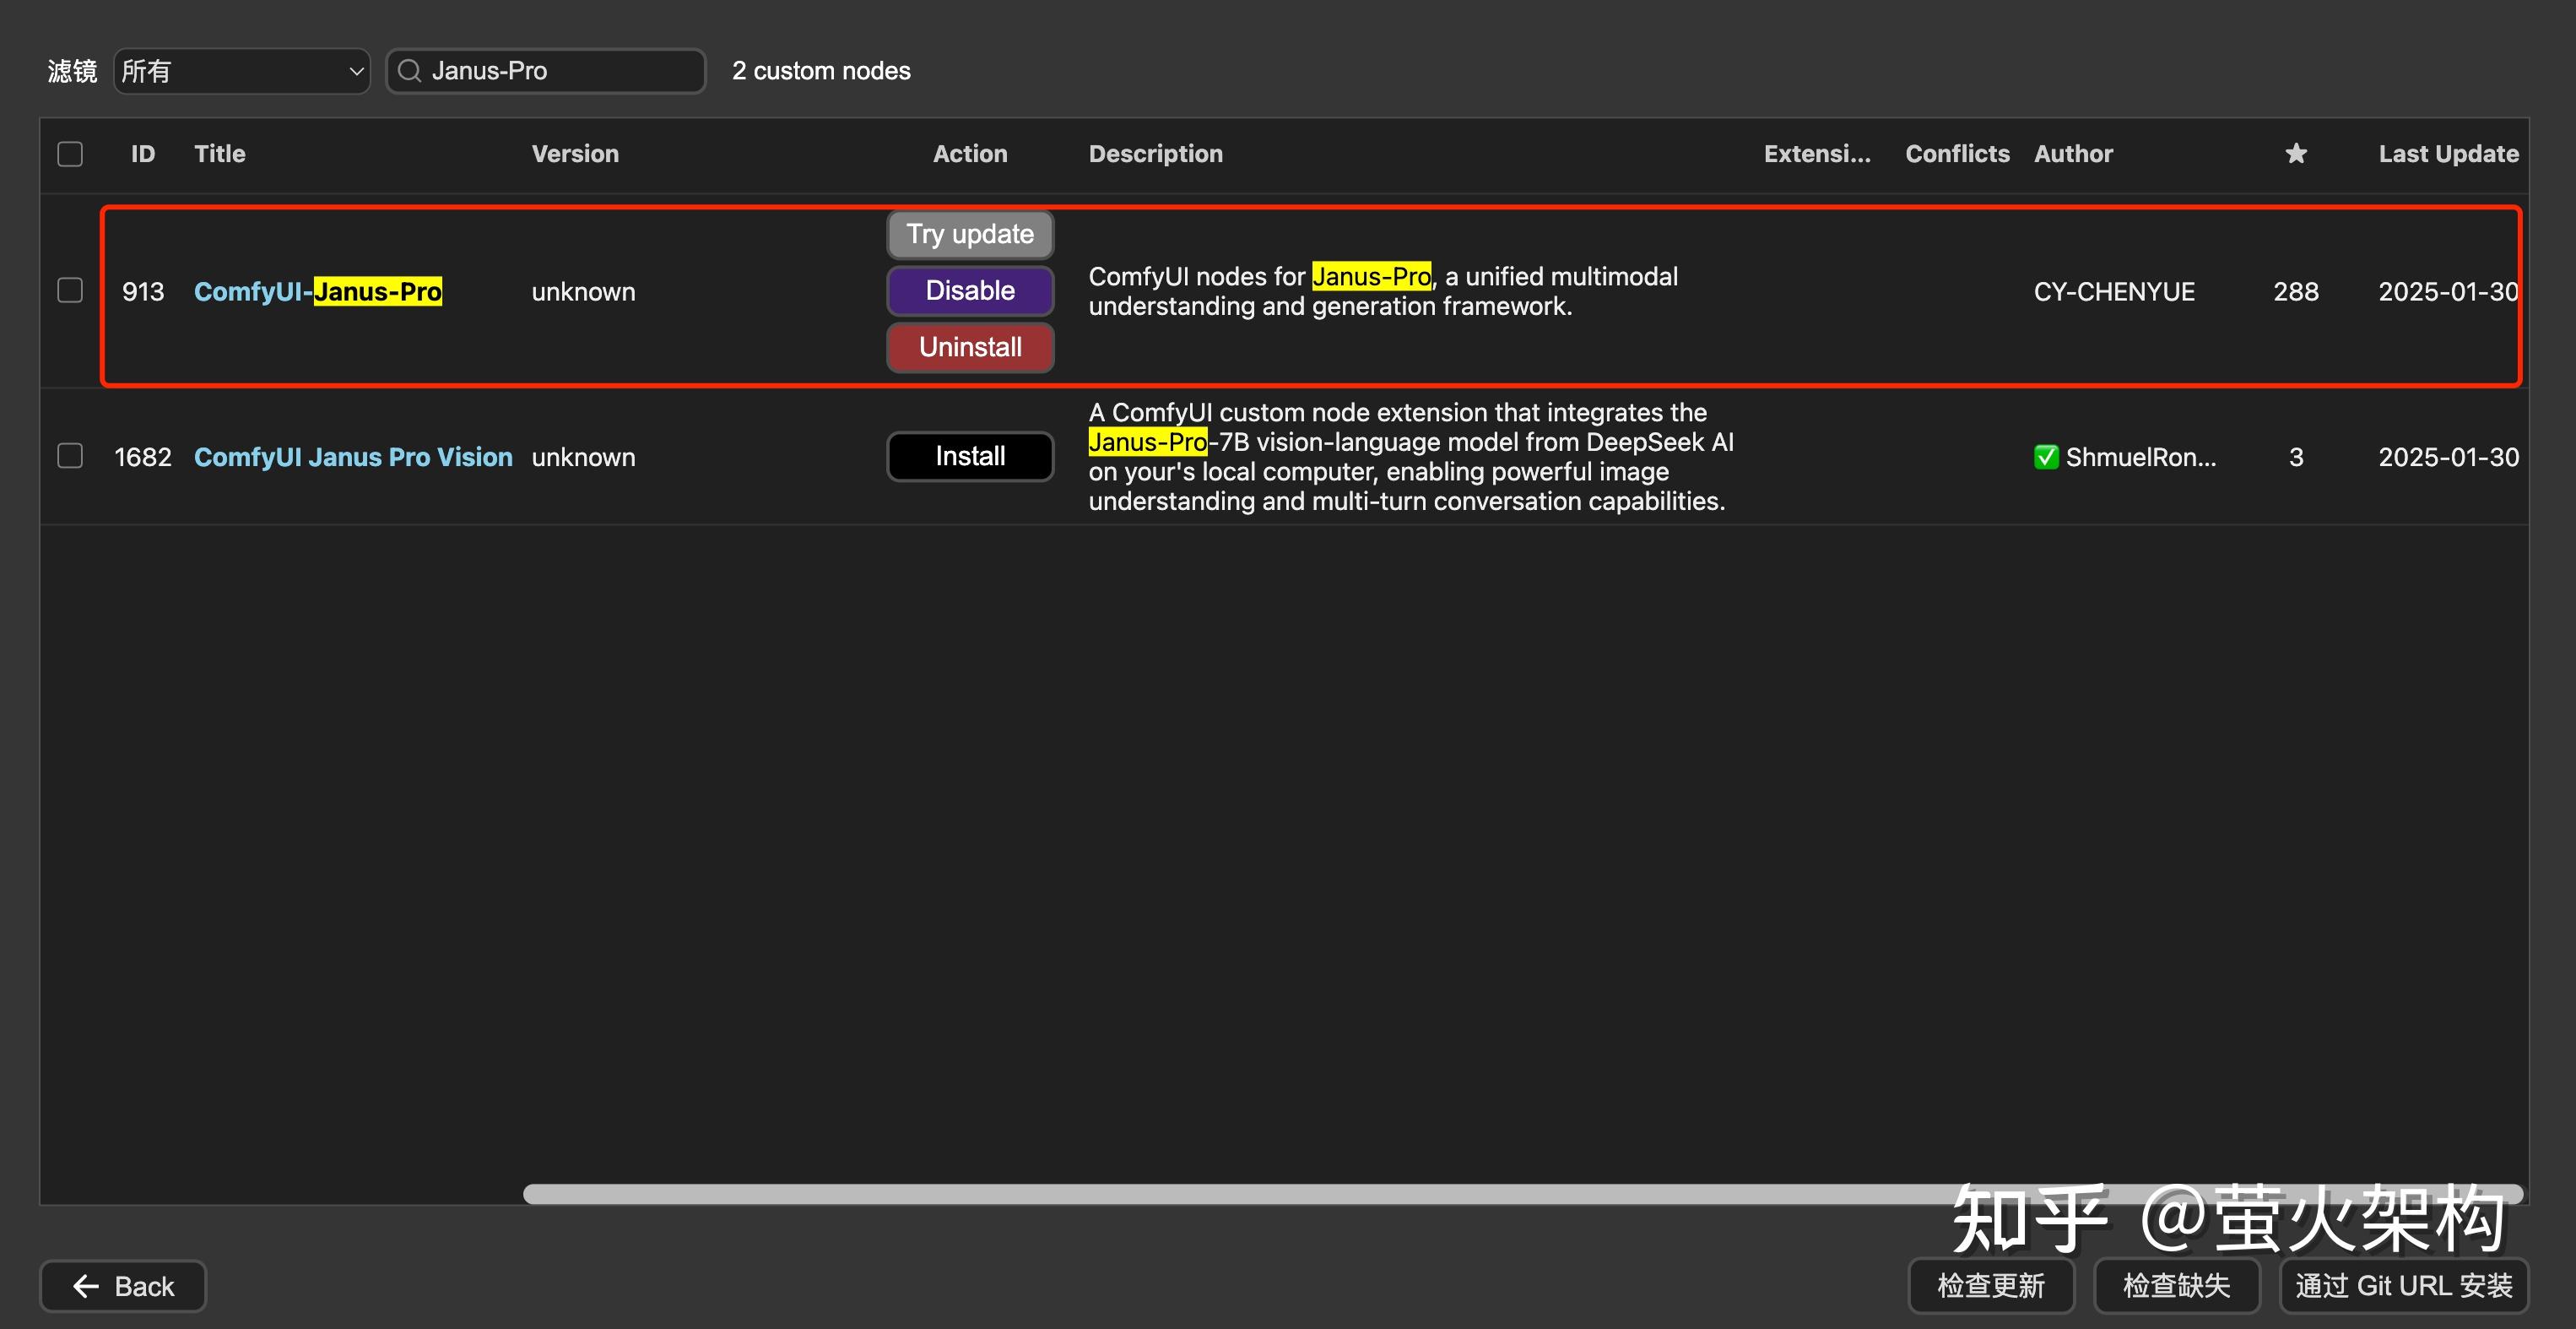Click Try update for ComfyUI-Janus-Pro

[x=970, y=234]
